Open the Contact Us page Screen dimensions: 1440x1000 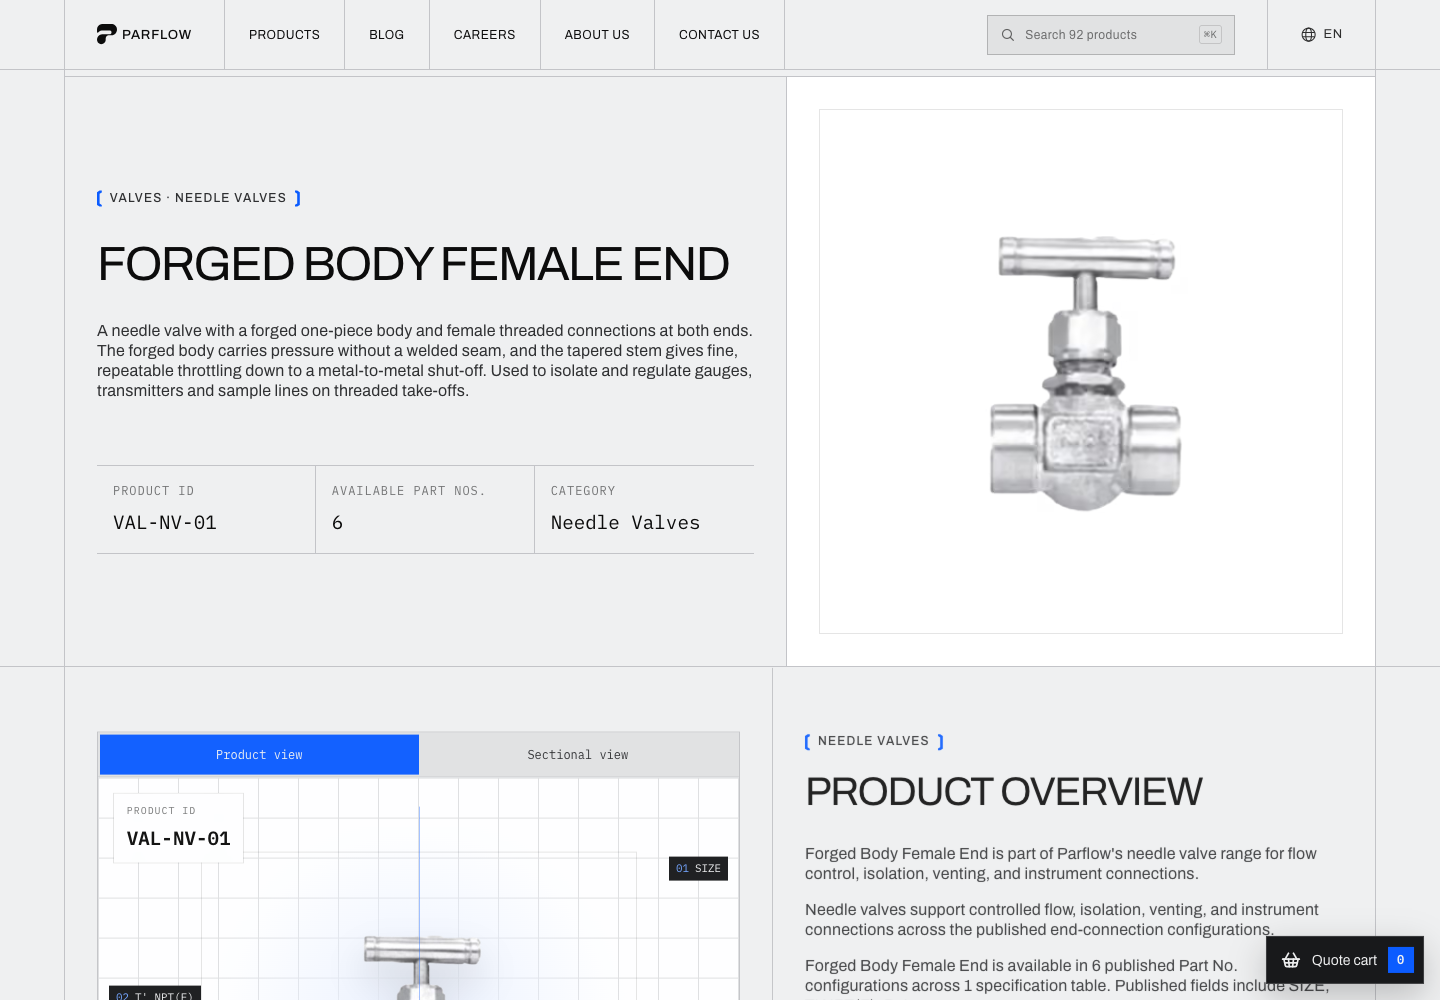[719, 34]
